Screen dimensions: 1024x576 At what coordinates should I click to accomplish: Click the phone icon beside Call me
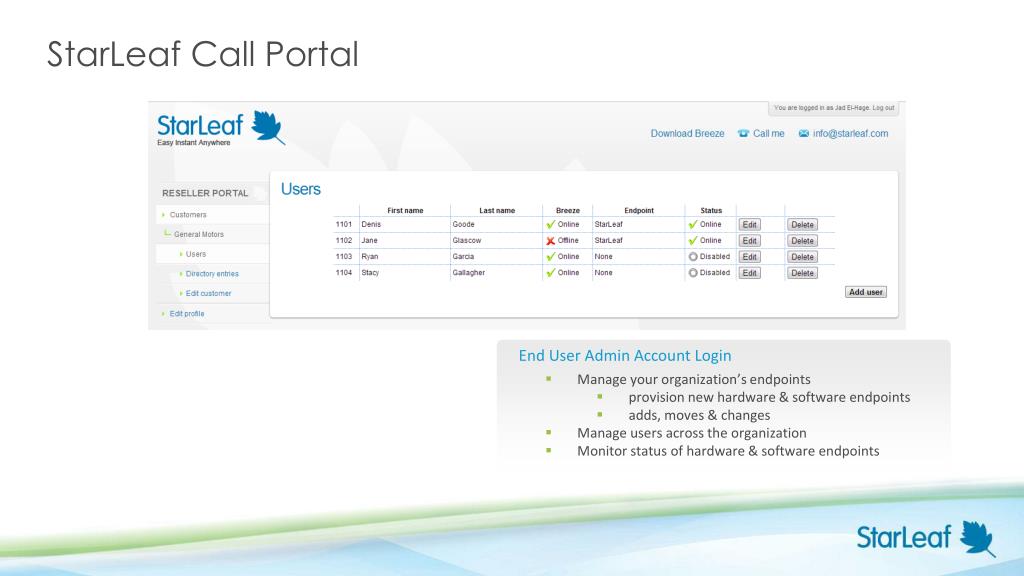tap(743, 133)
